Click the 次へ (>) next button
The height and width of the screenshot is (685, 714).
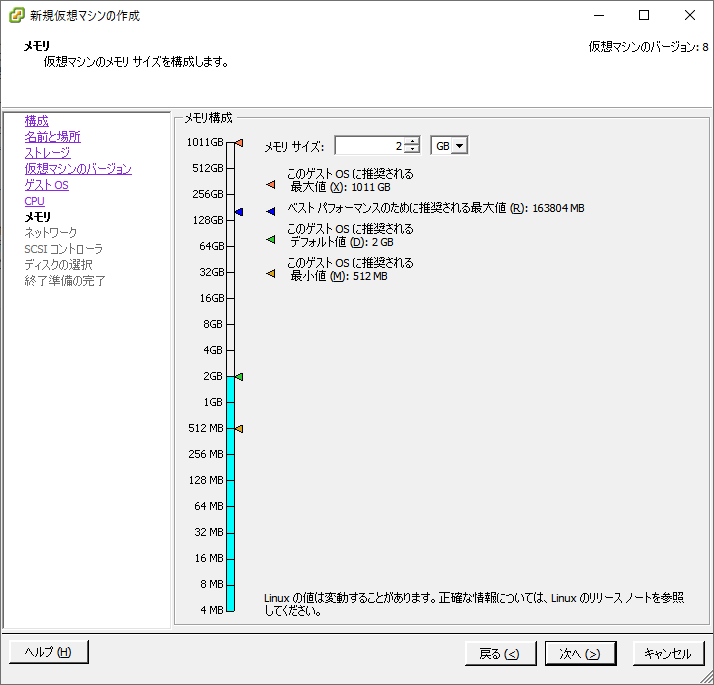580,654
